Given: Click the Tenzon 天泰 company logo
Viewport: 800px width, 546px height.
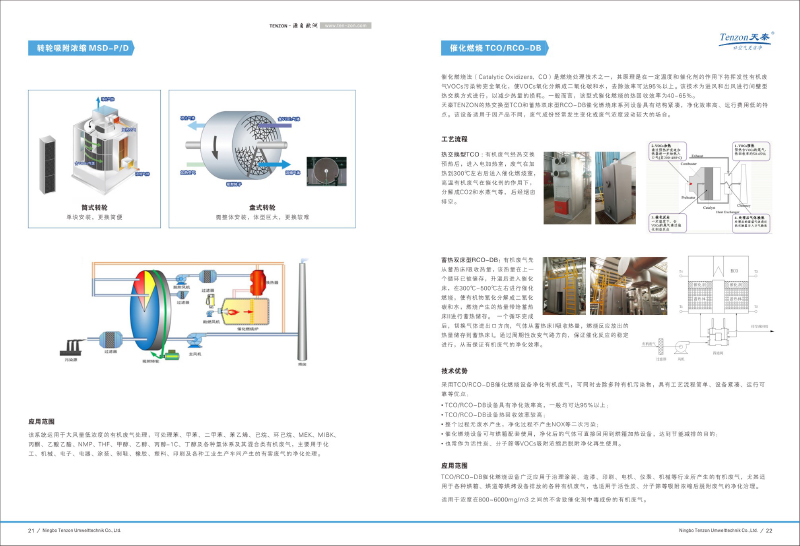Looking at the screenshot, I should coord(746,40).
